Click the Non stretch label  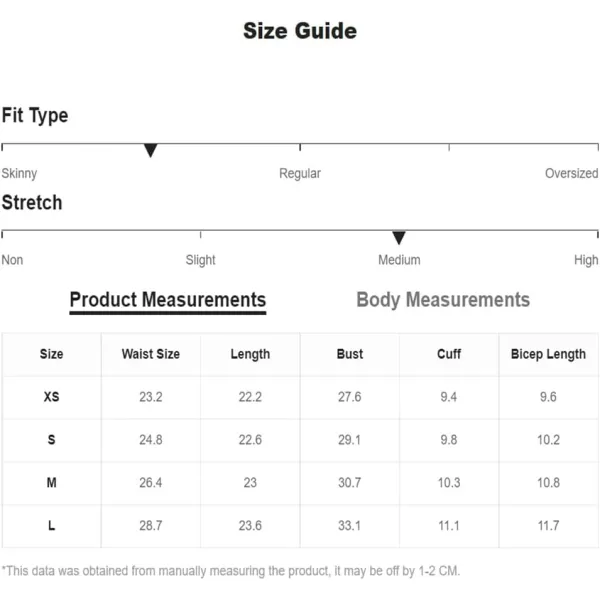pos(12,260)
